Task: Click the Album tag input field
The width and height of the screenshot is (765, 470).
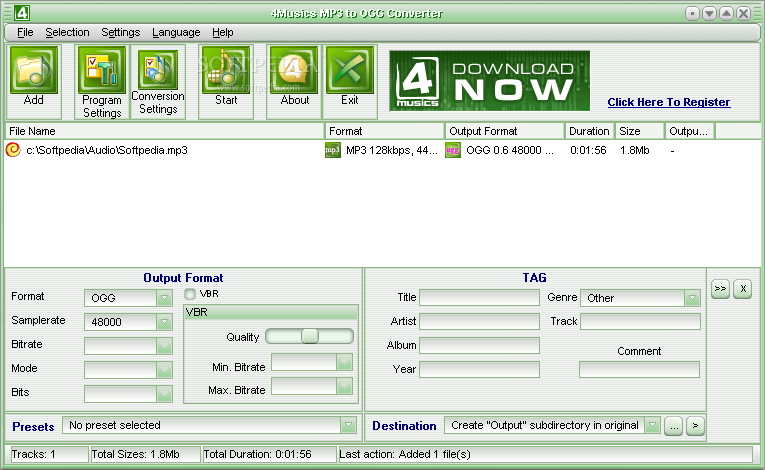Action: click(x=480, y=345)
